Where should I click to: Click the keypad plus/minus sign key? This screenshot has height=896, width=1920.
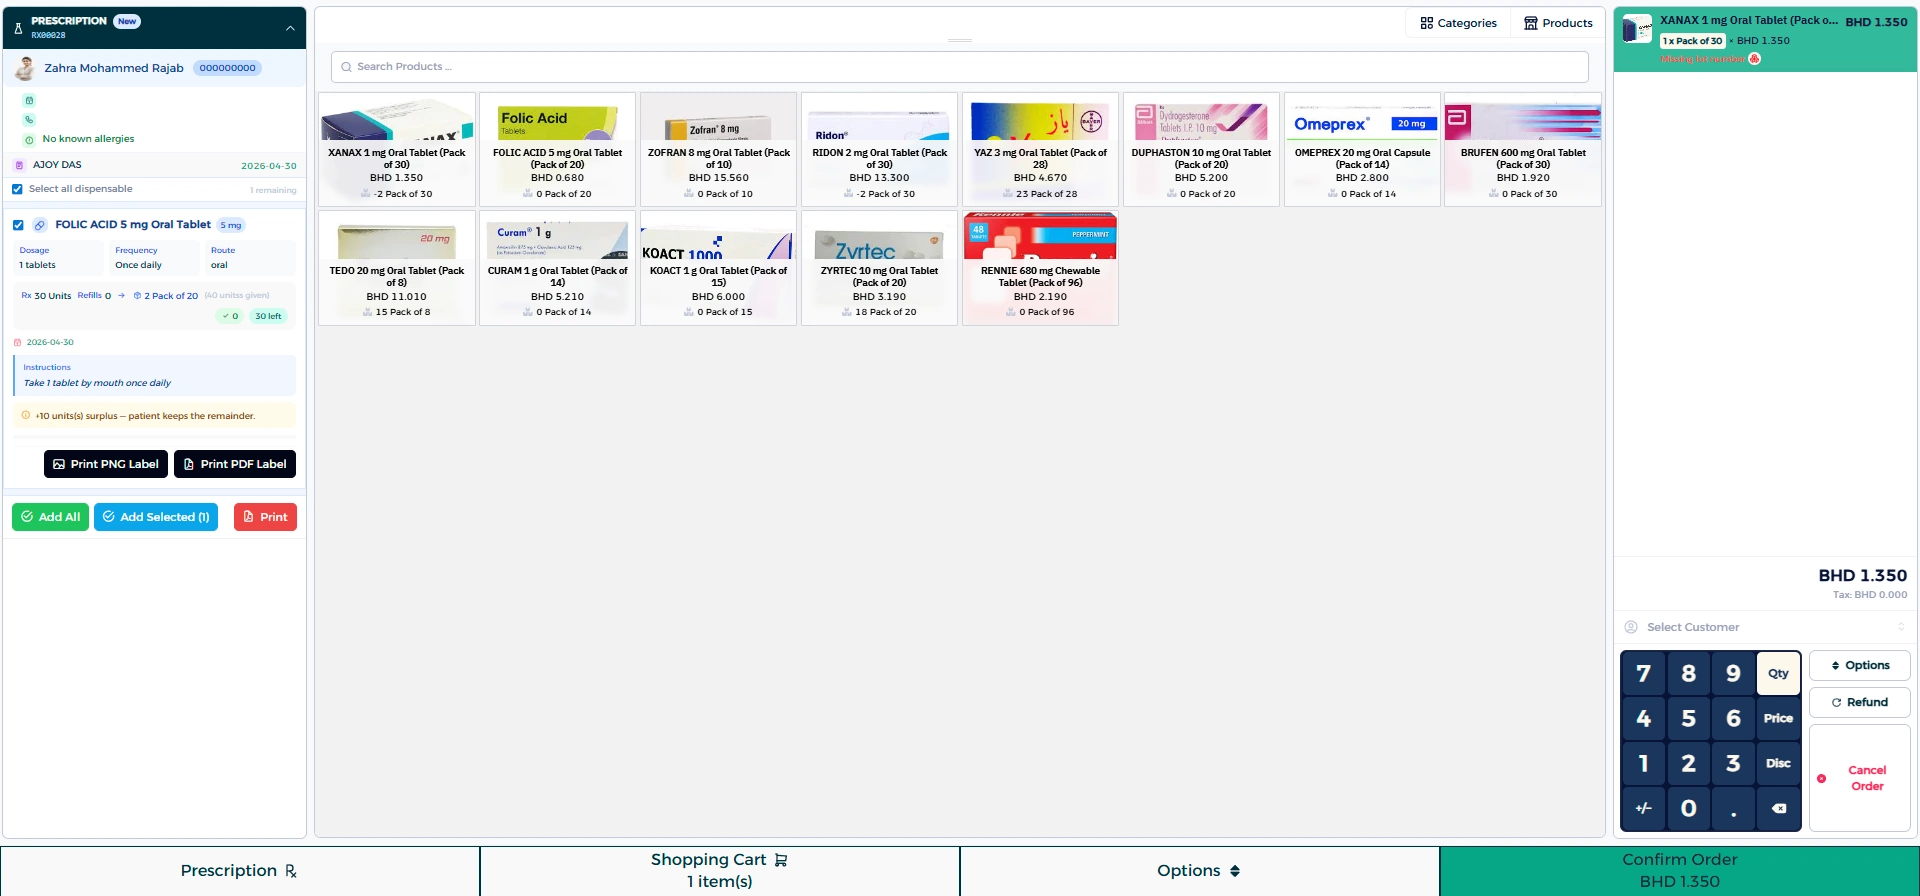click(1643, 809)
